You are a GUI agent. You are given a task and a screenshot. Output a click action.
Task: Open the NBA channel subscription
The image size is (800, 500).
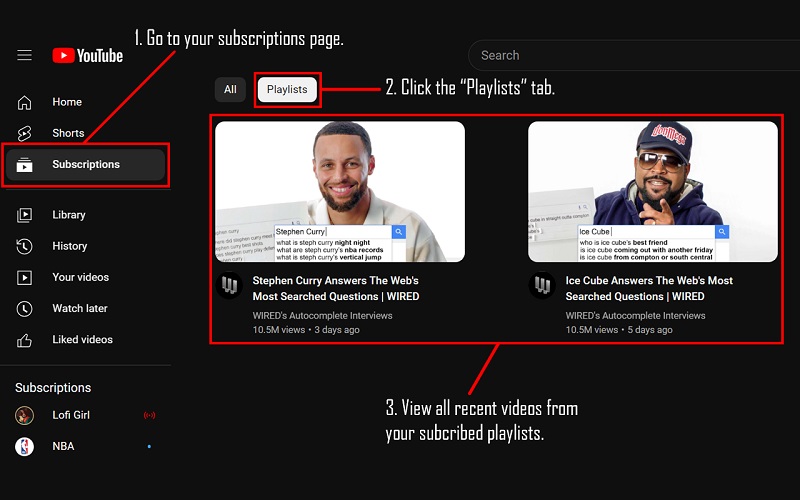[63, 446]
